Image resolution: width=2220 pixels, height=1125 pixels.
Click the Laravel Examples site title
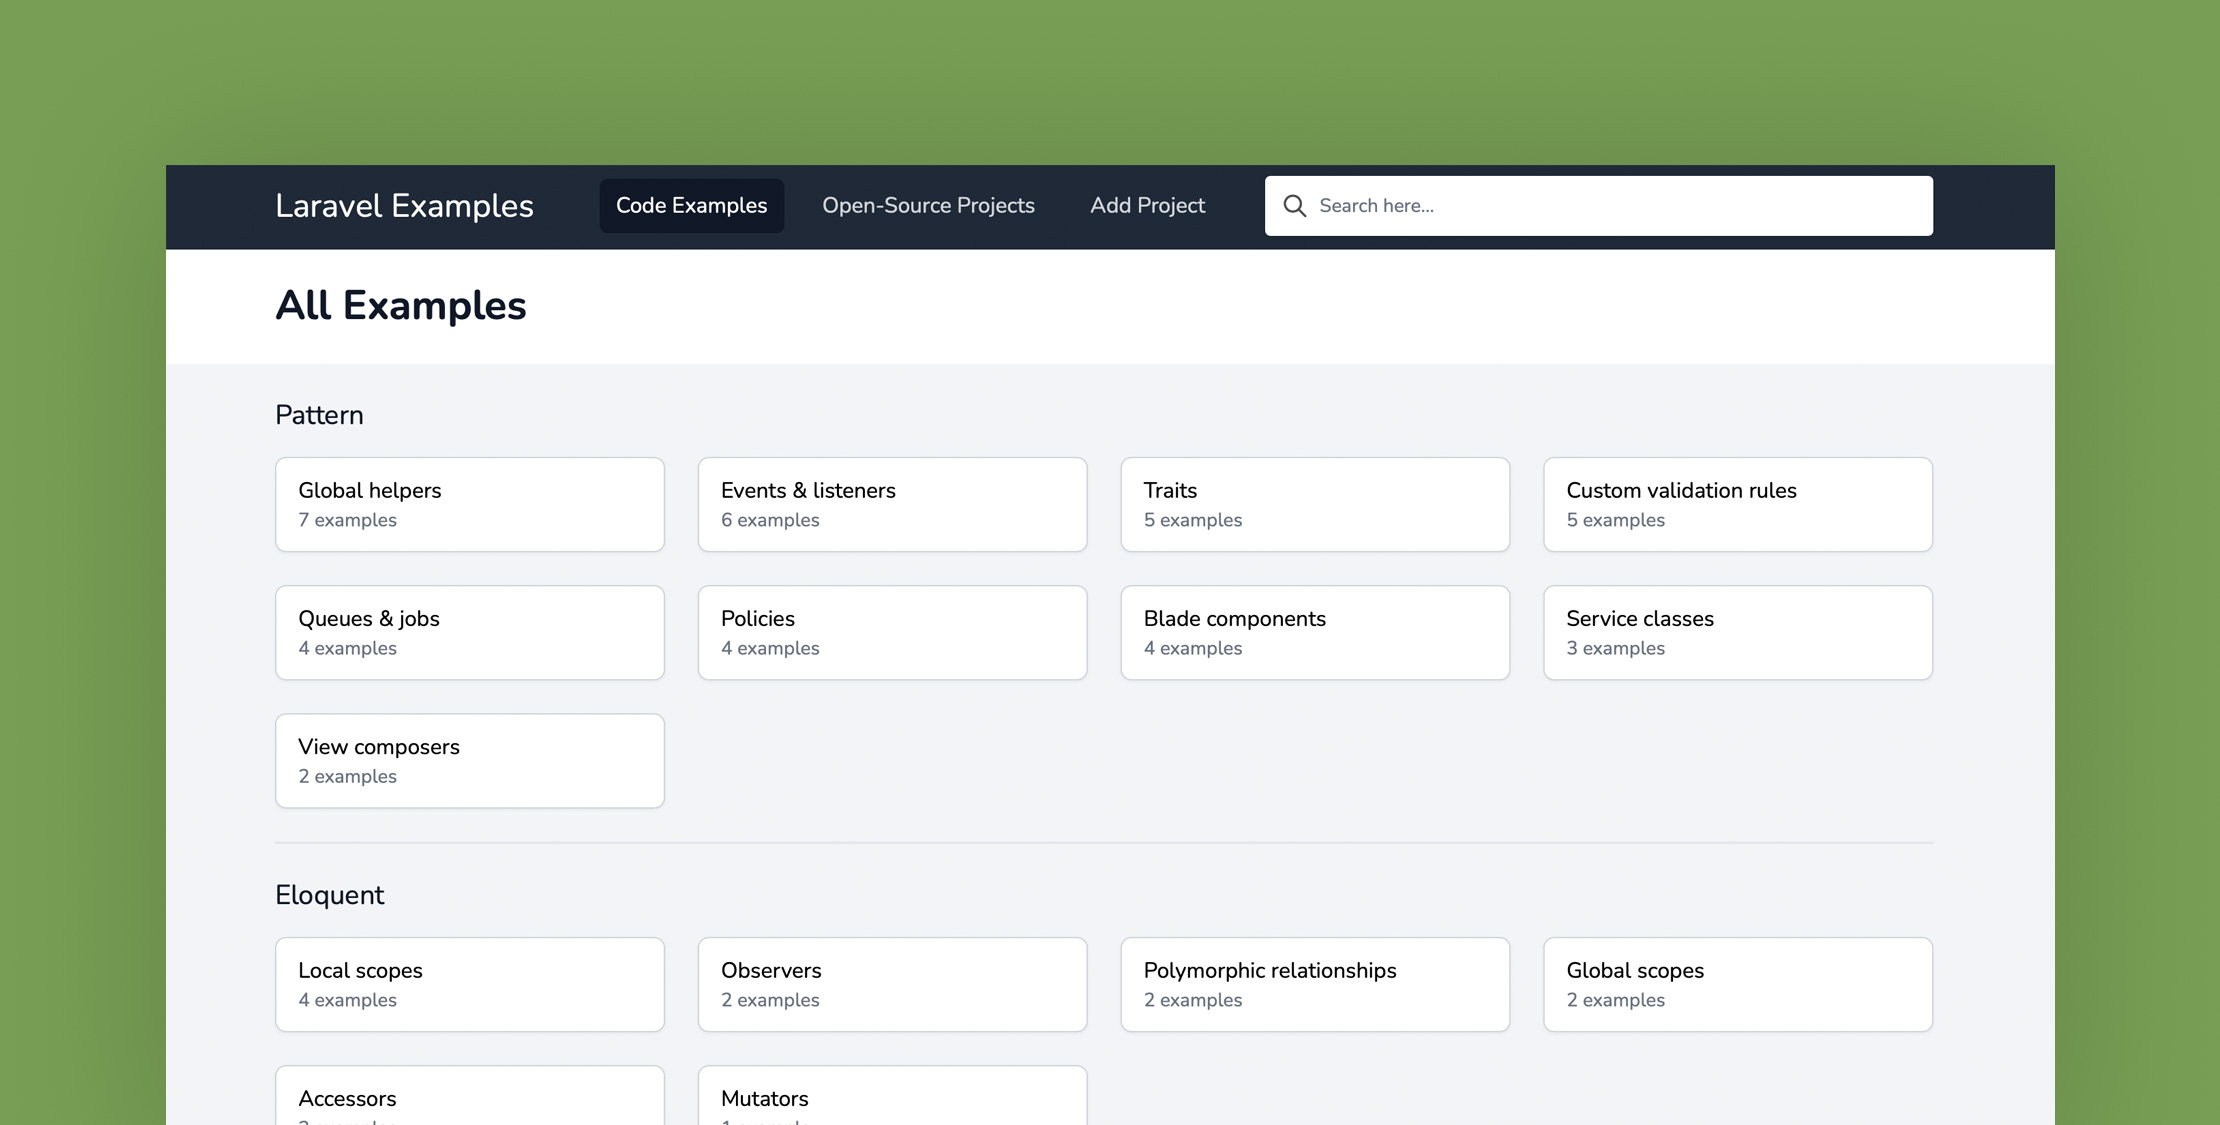[x=404, y=206]
